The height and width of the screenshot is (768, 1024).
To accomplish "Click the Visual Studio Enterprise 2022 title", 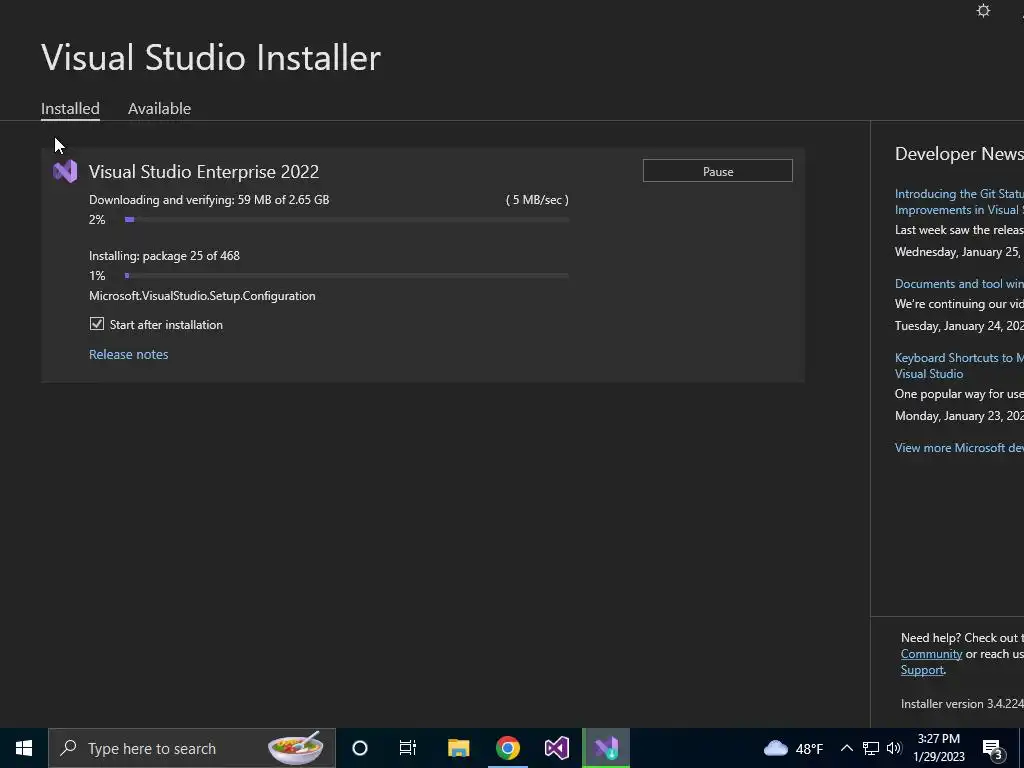I will (x=204, y=172).
